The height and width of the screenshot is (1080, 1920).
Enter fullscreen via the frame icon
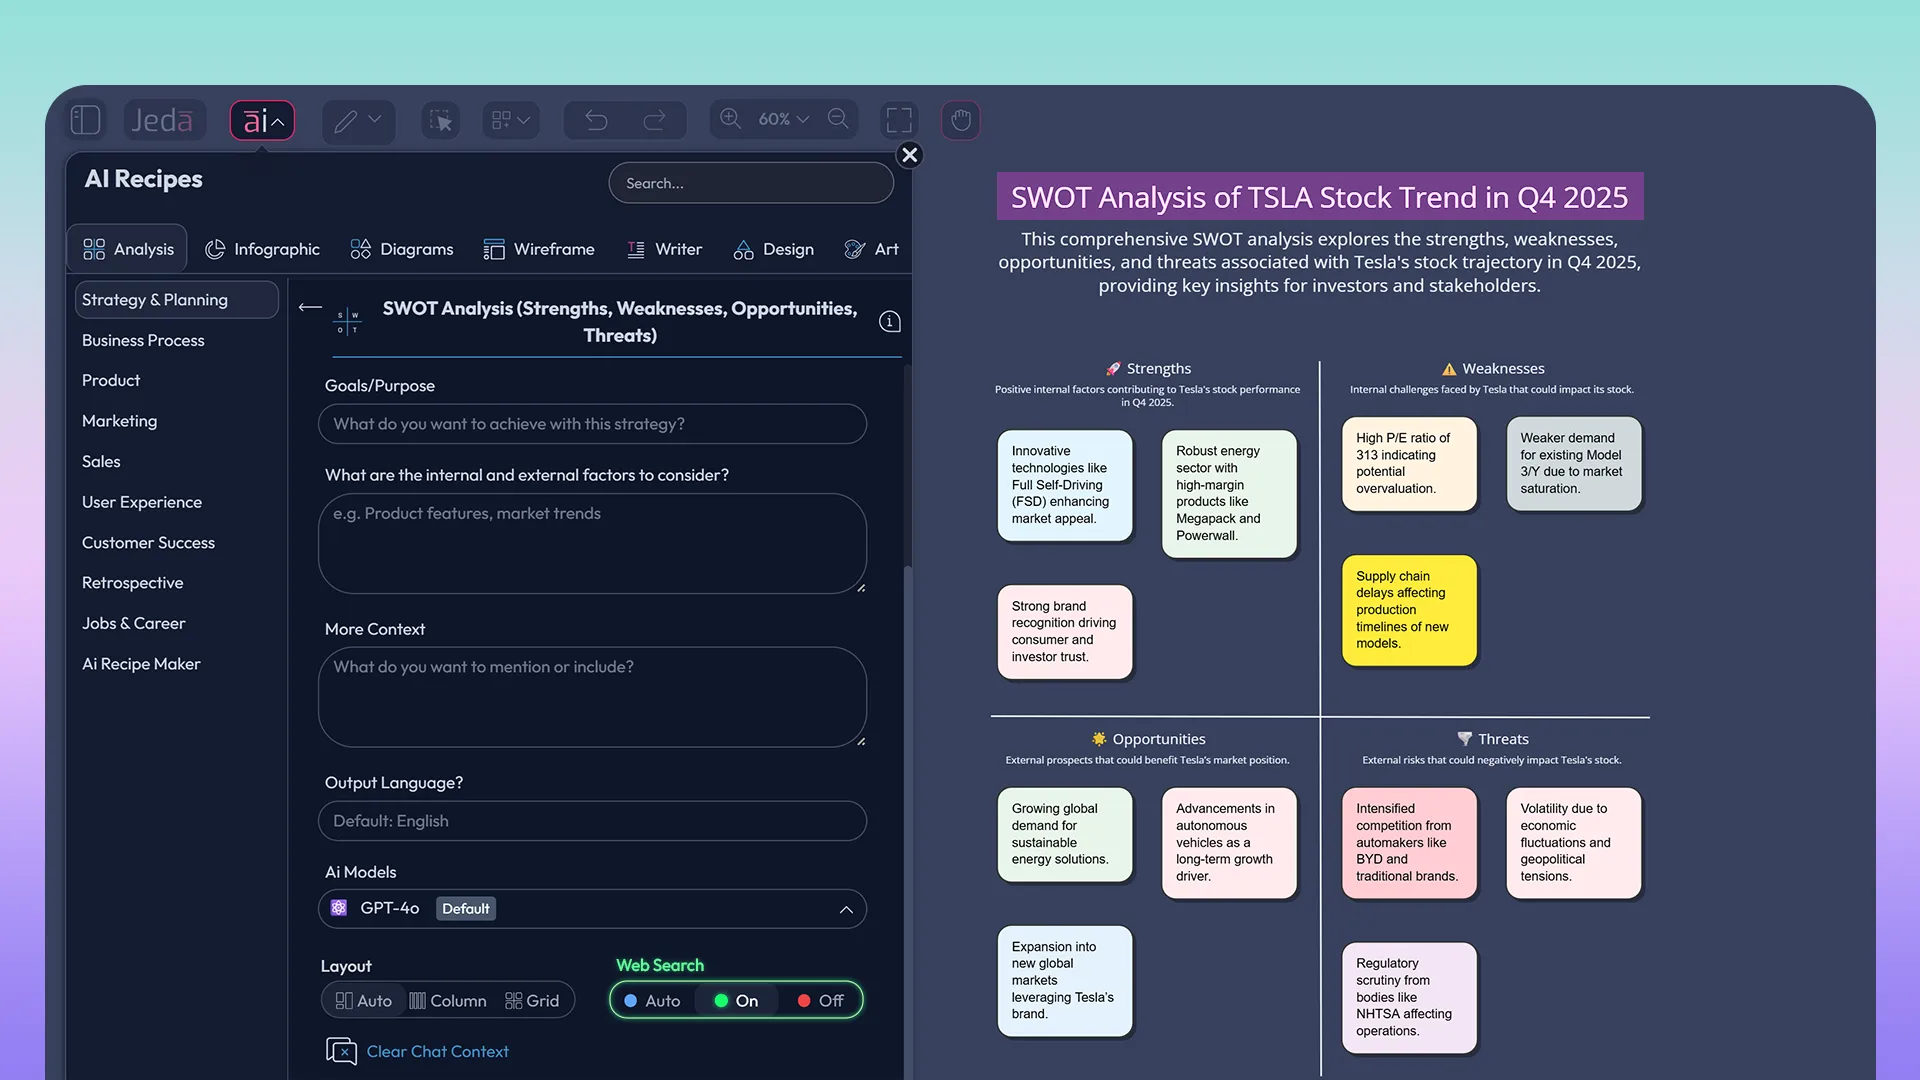[898, 119]
